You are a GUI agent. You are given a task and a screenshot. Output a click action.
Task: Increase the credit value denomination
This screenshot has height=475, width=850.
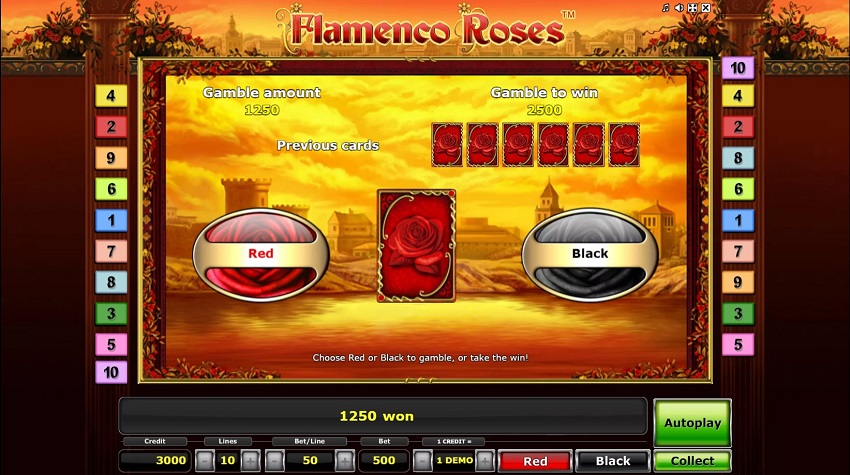click(485, 461)
